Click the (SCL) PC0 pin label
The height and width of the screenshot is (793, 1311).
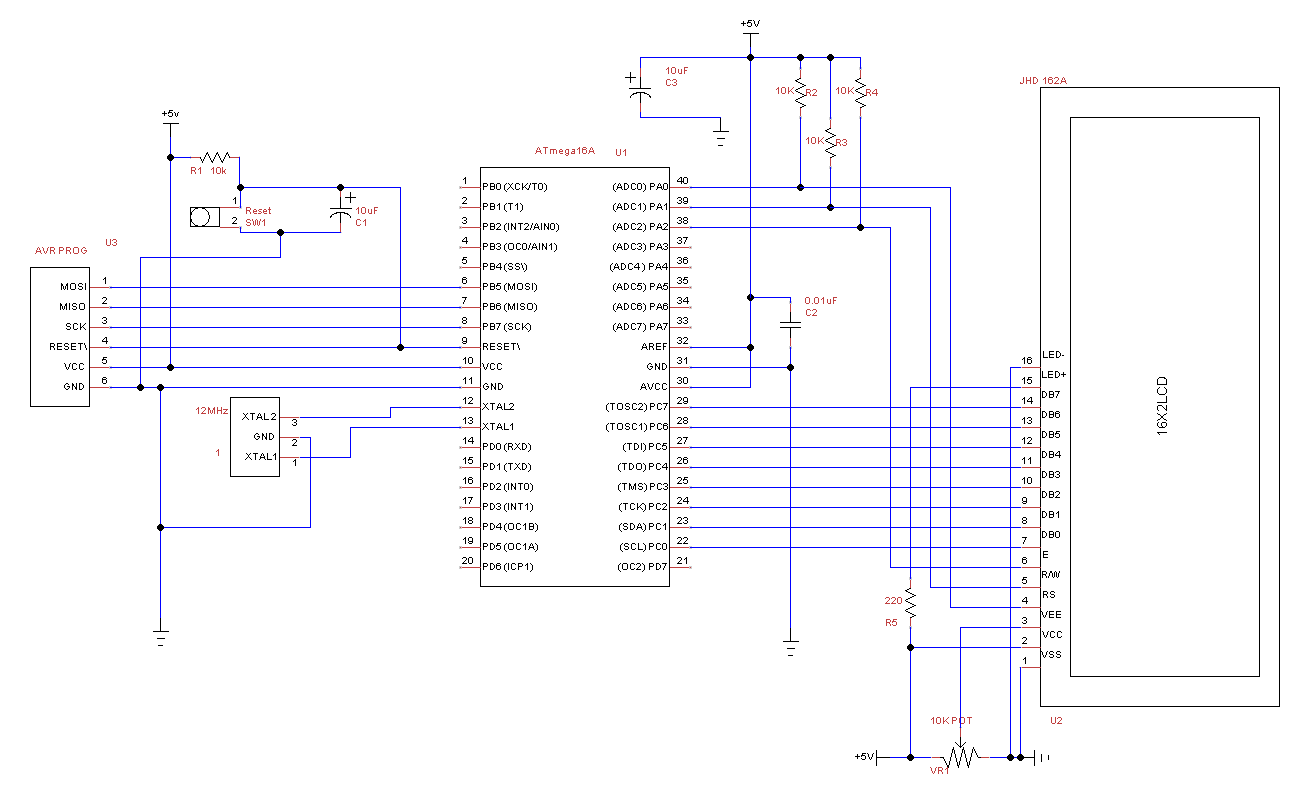pyautogui.click(x=642, y=547)
